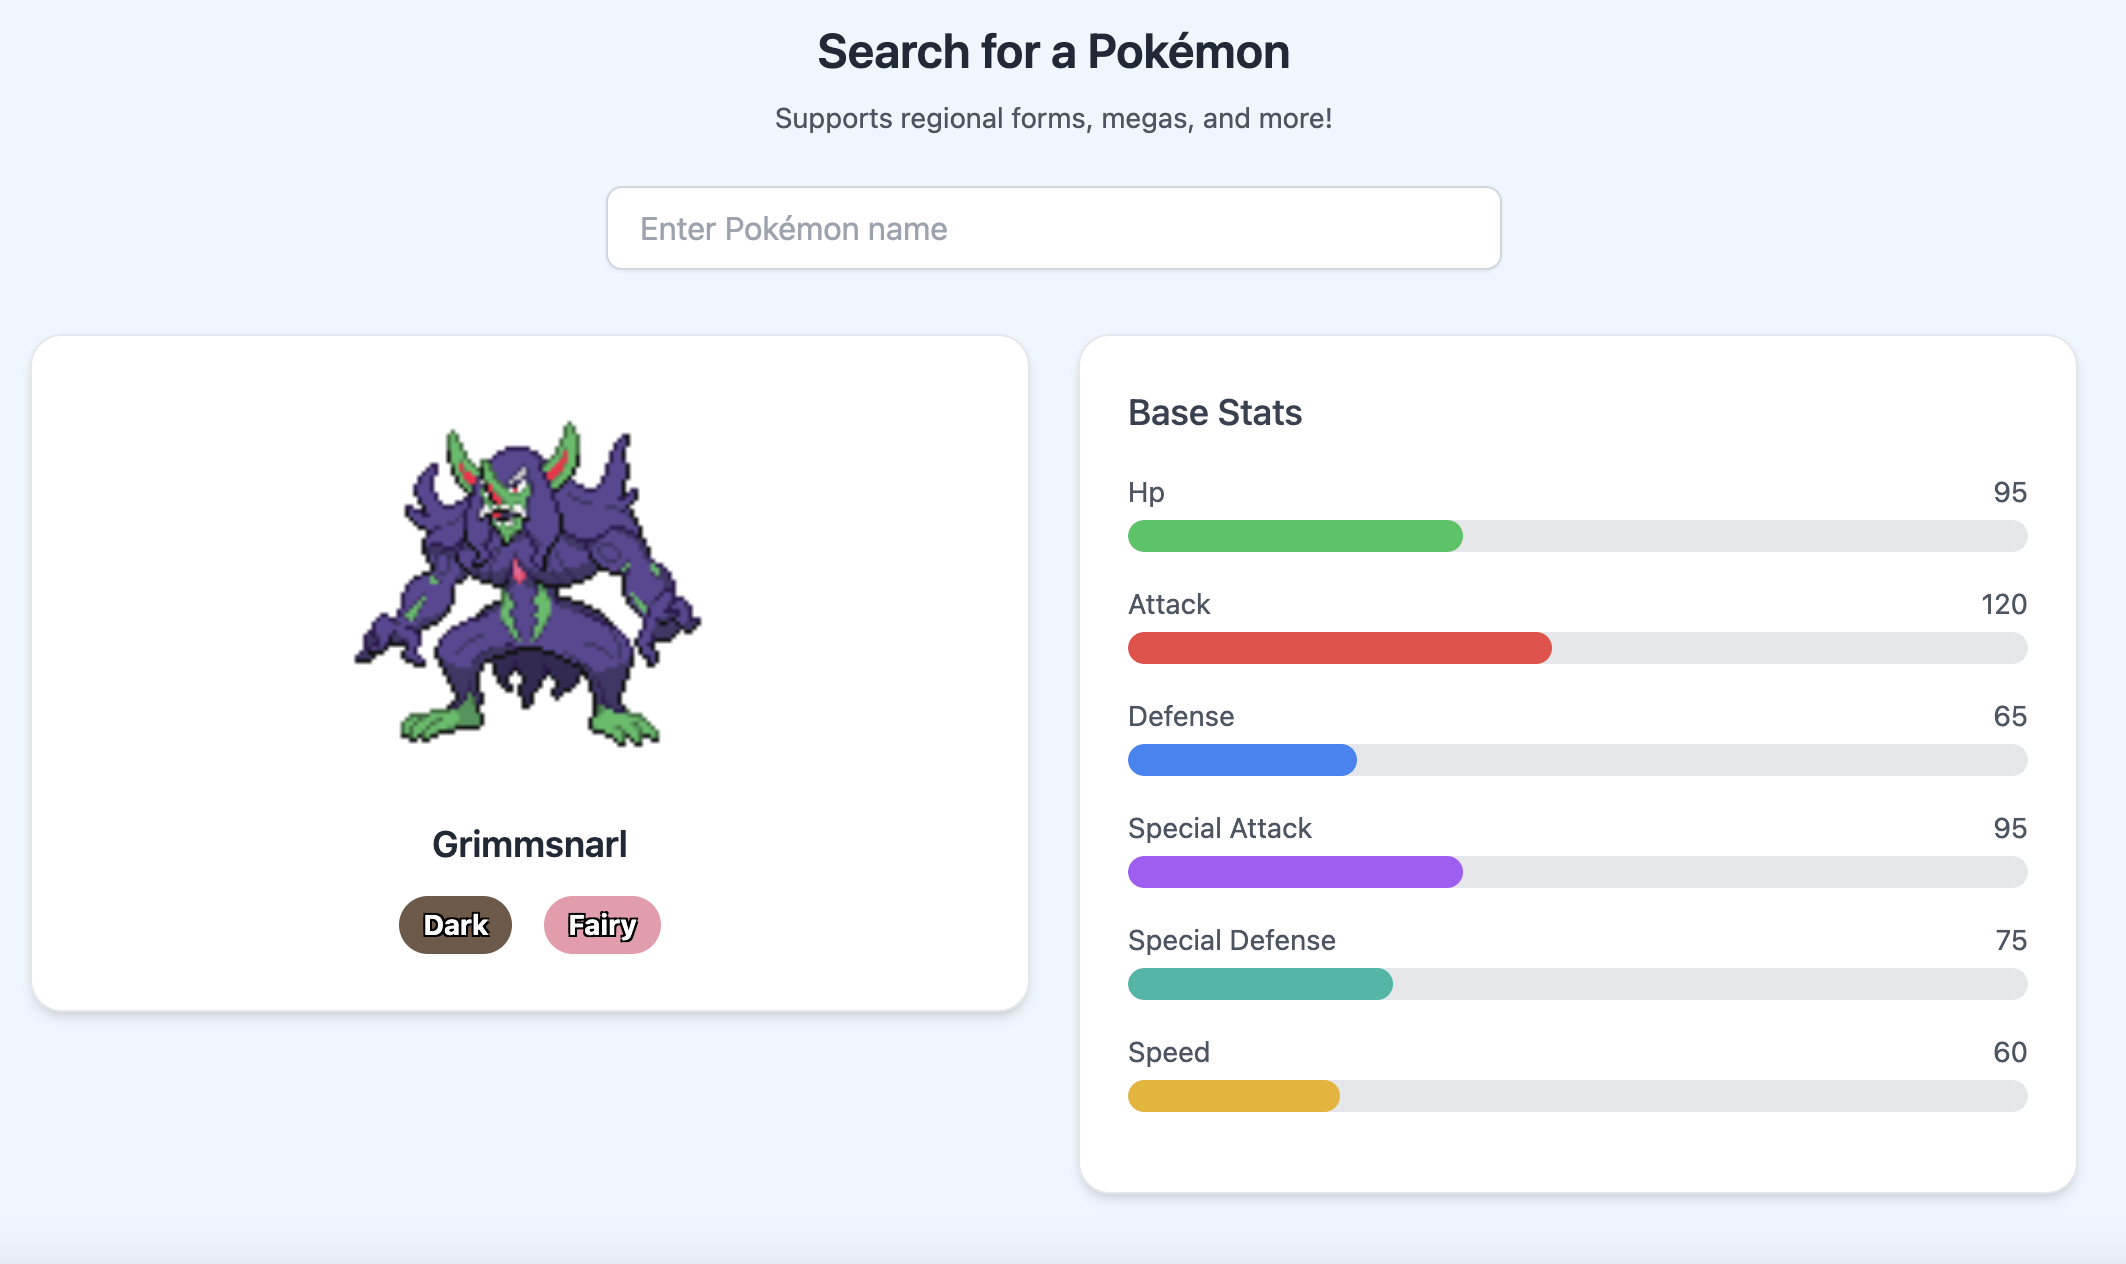Click the regional forms subtitle text
2126x1264 pixels.
click(x=1053, y=118)
